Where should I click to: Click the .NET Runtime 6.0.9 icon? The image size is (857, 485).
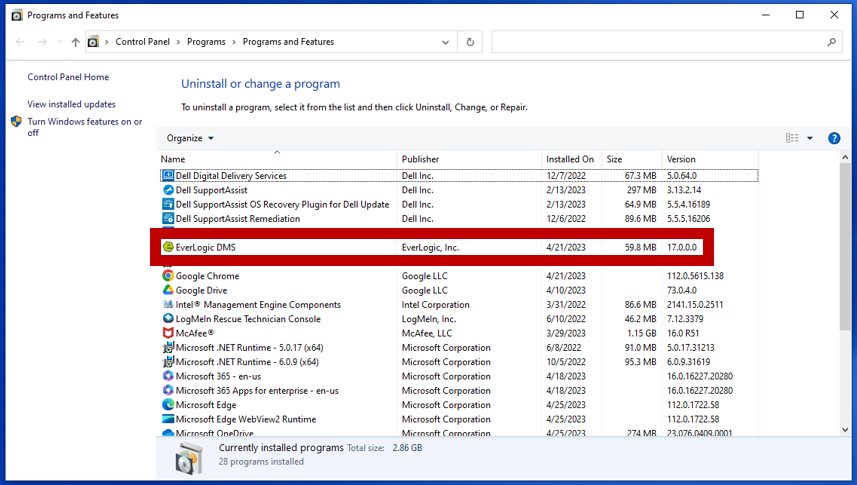[168, 361]
